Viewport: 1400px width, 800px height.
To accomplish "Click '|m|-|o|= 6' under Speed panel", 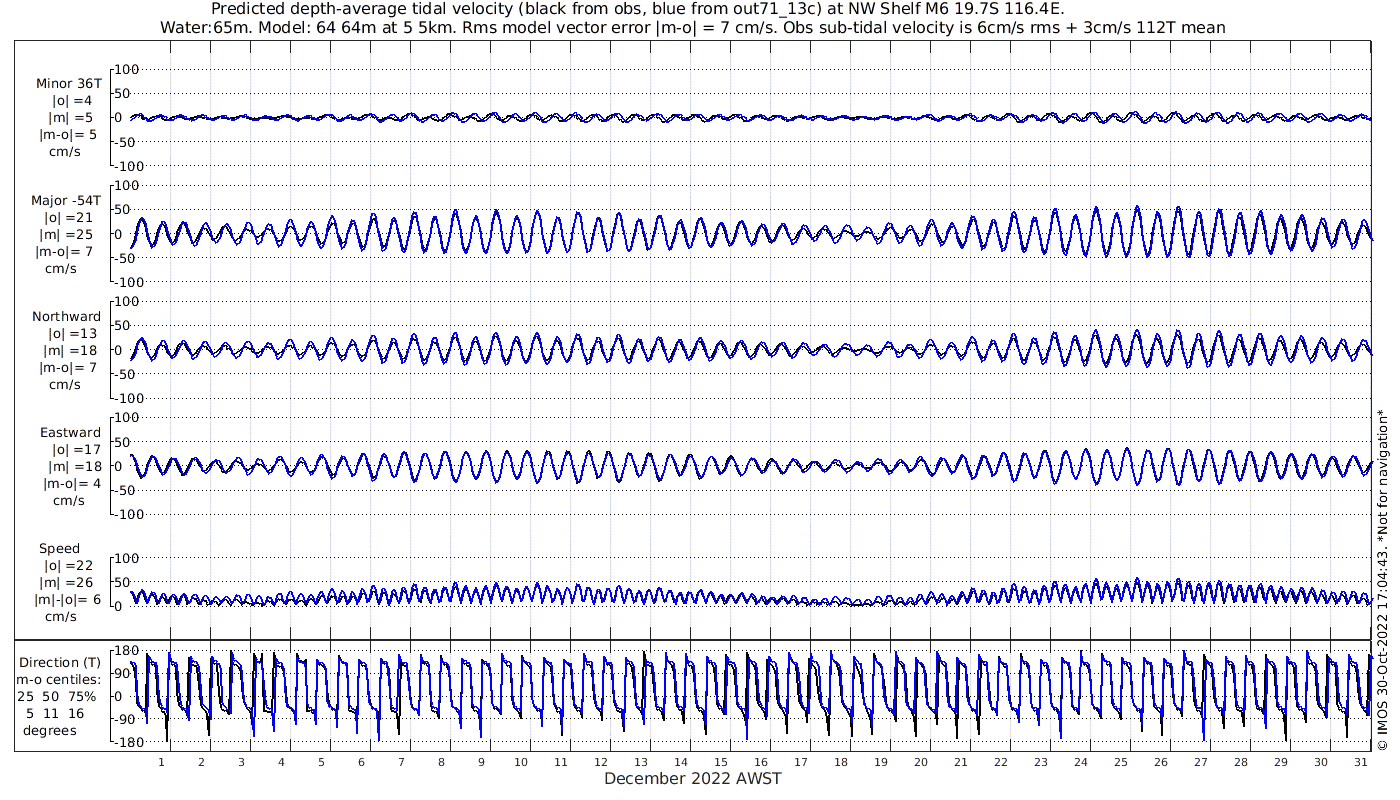I will coord(67,600).
